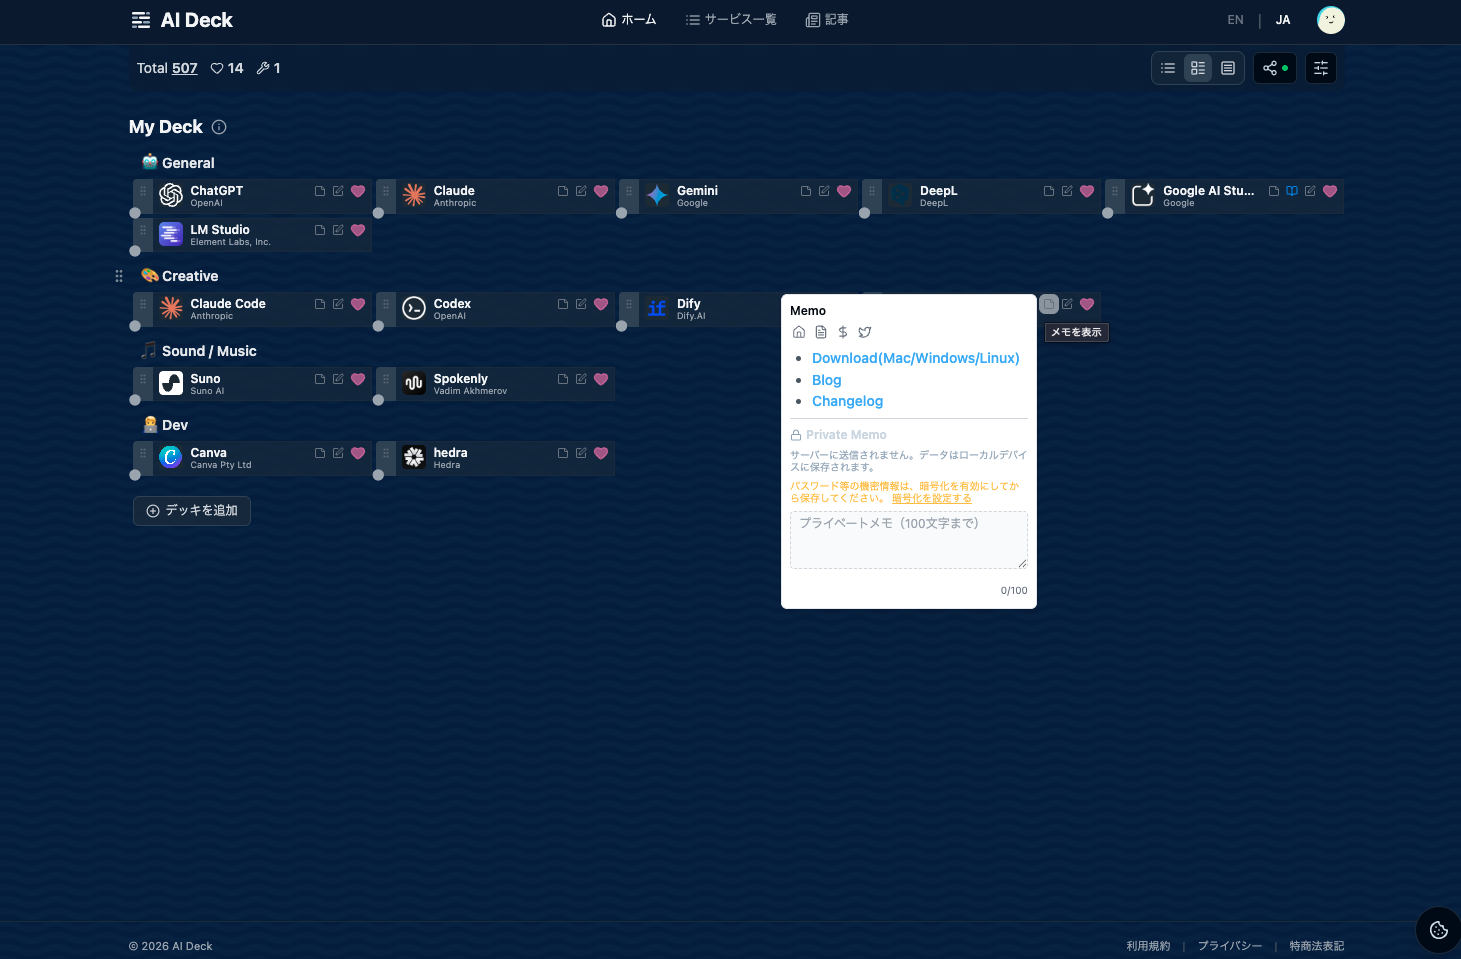Open the cookie settings button
The height and width of the screenshot is (959, 1461).
[x=1439, y=930]
